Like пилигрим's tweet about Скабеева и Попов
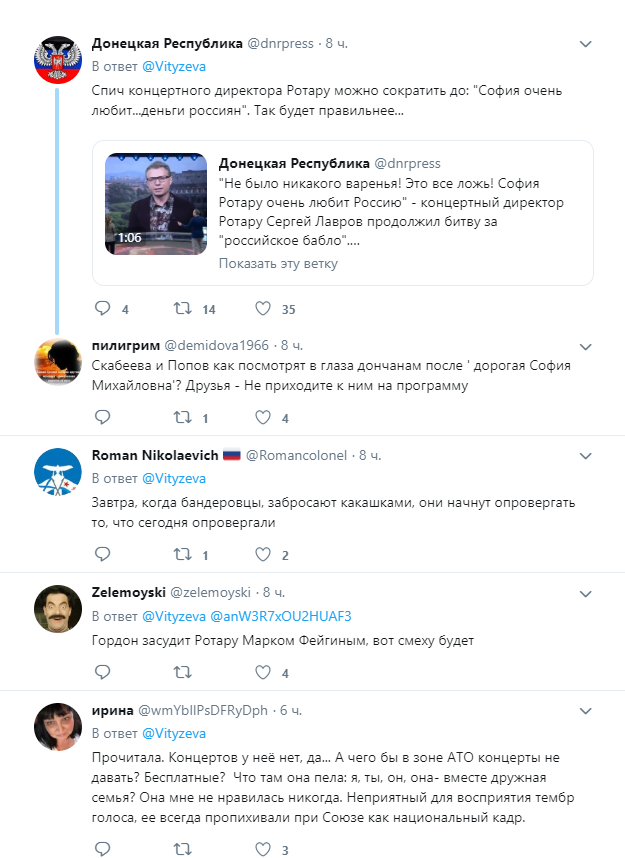Image resolution: width=625 pixels, height=858 pixels. pyautogui.click(x=263, y=418)
